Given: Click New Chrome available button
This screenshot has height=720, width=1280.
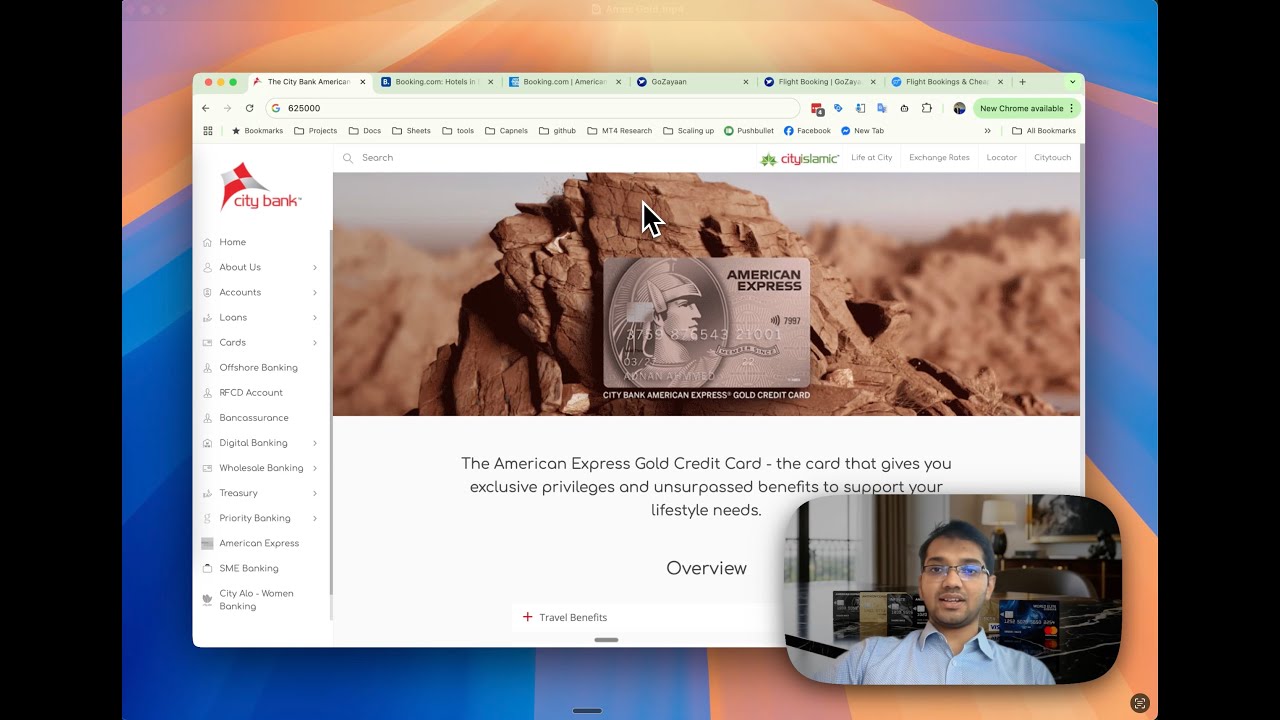Looking at the screenshot, I should click(1027, 108).
